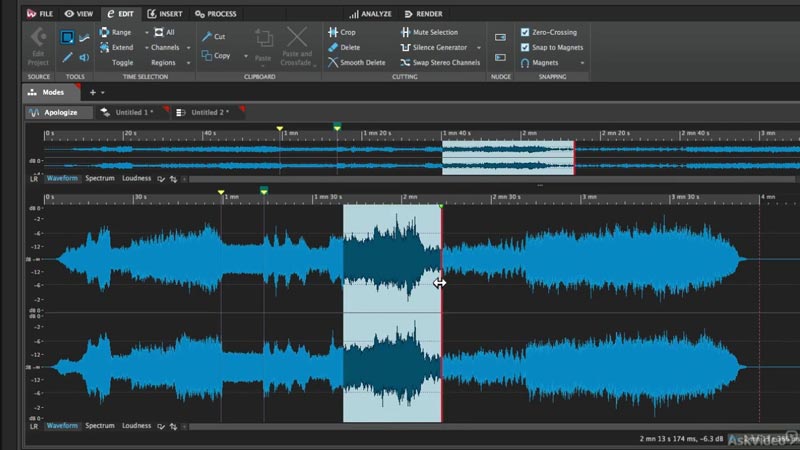The height and width of the screenshot is (450, 800).
Task: Select the play speaker tool
Action: click(x=84, y=58)
